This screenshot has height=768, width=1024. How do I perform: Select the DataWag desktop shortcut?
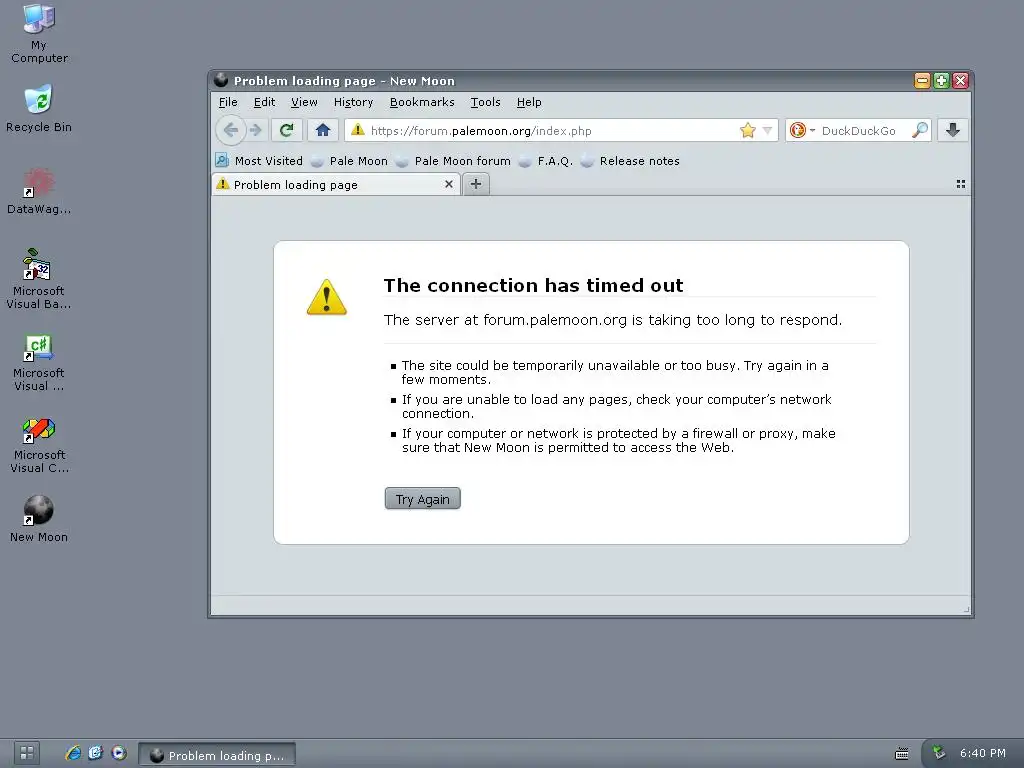[39, 191]
